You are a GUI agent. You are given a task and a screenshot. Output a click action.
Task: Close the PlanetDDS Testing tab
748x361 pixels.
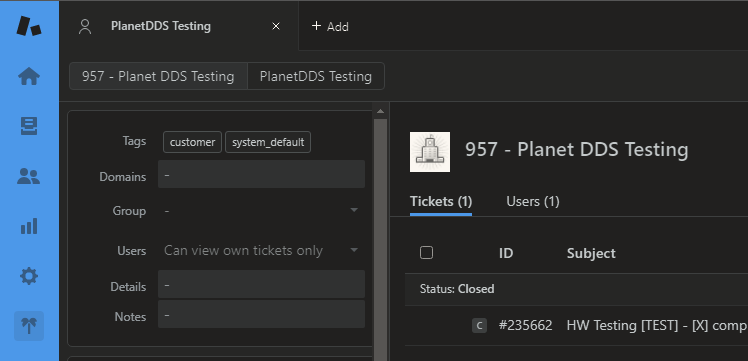[x=276, y=26]
